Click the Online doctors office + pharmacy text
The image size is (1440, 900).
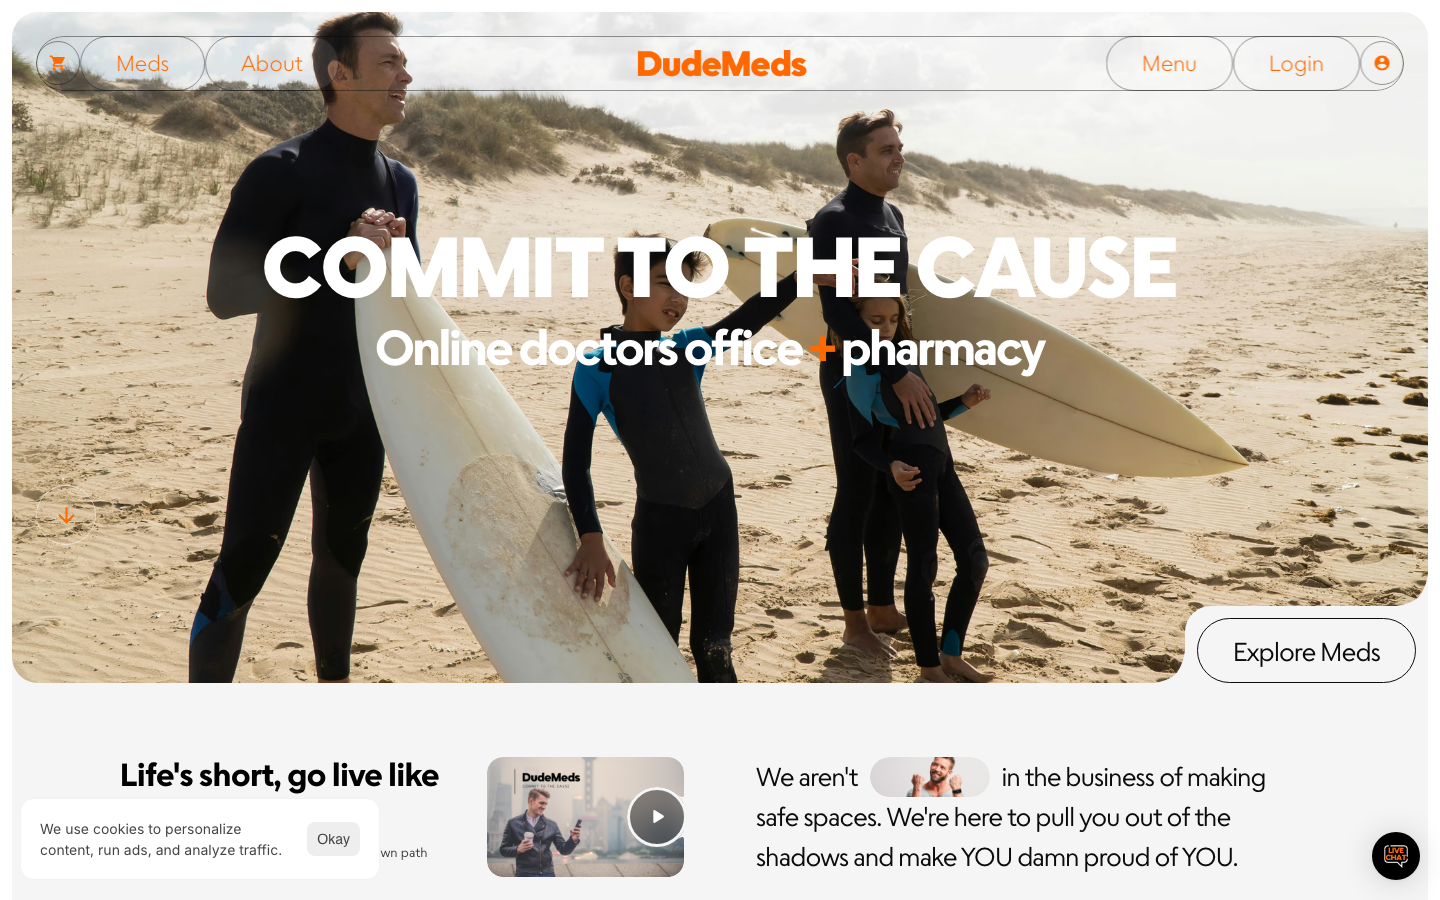click(710, 349)
